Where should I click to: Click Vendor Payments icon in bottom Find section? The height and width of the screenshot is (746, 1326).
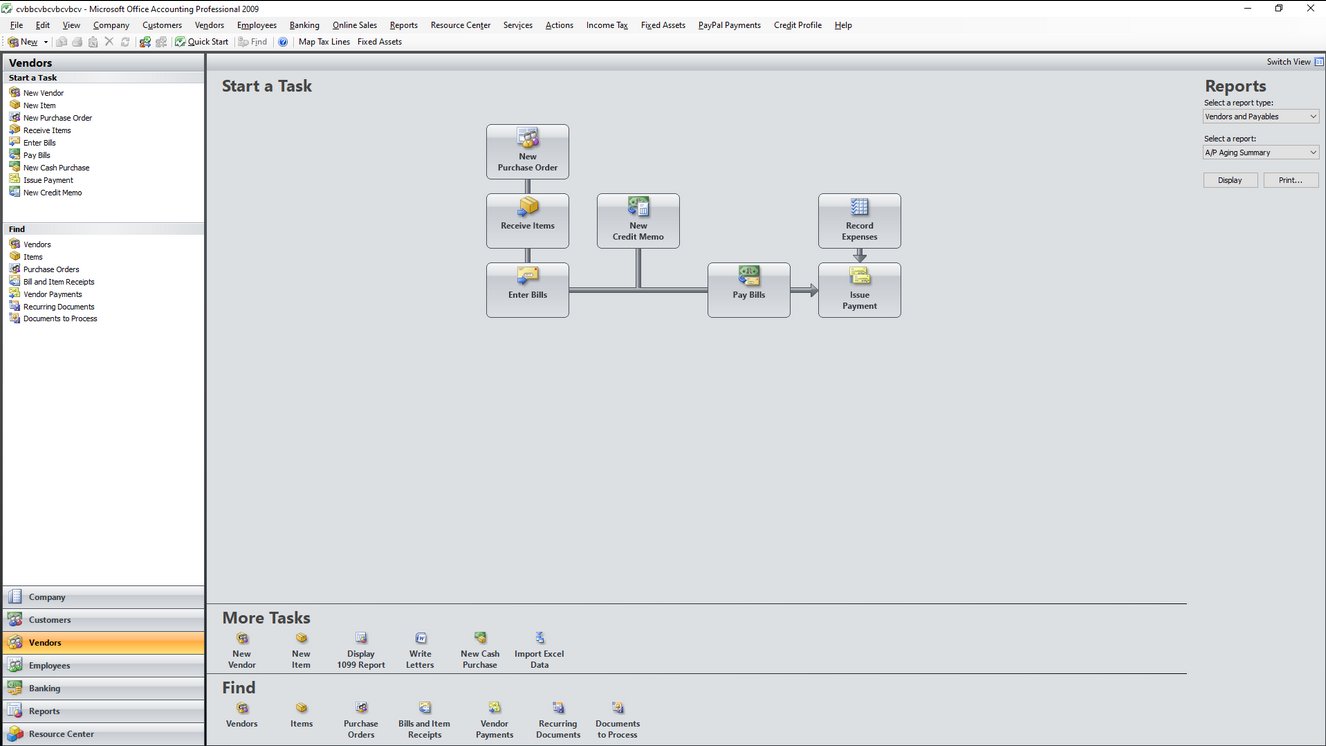(494, 708)
